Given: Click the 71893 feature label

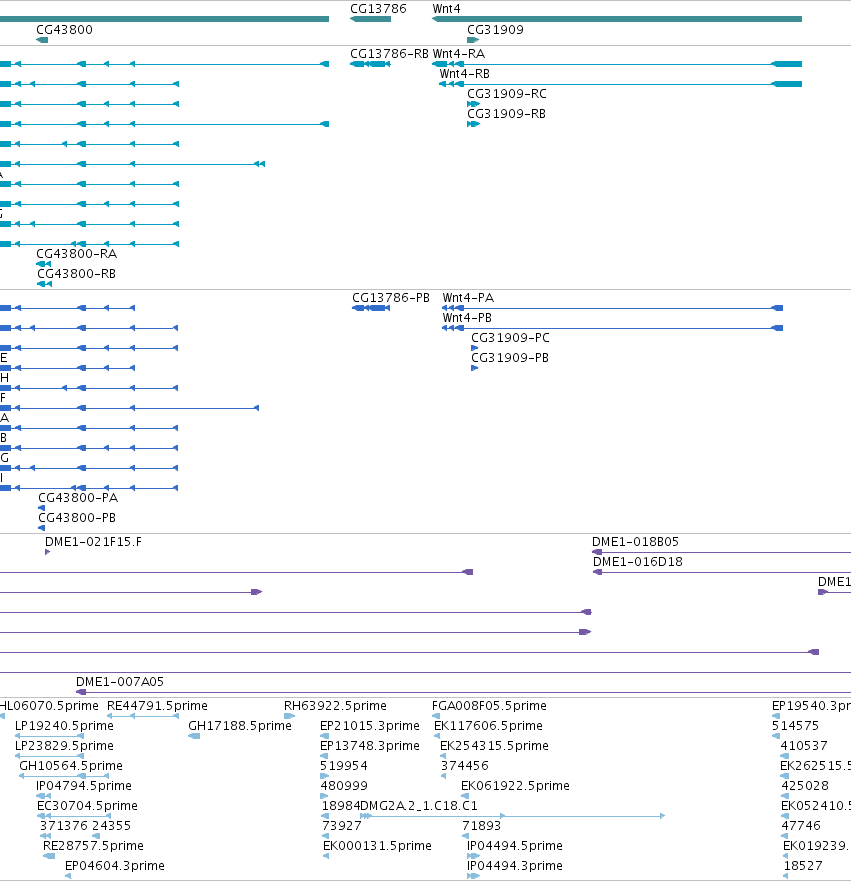Looking at the screenshot, I should pyautogui.click(x=481, y=826).
